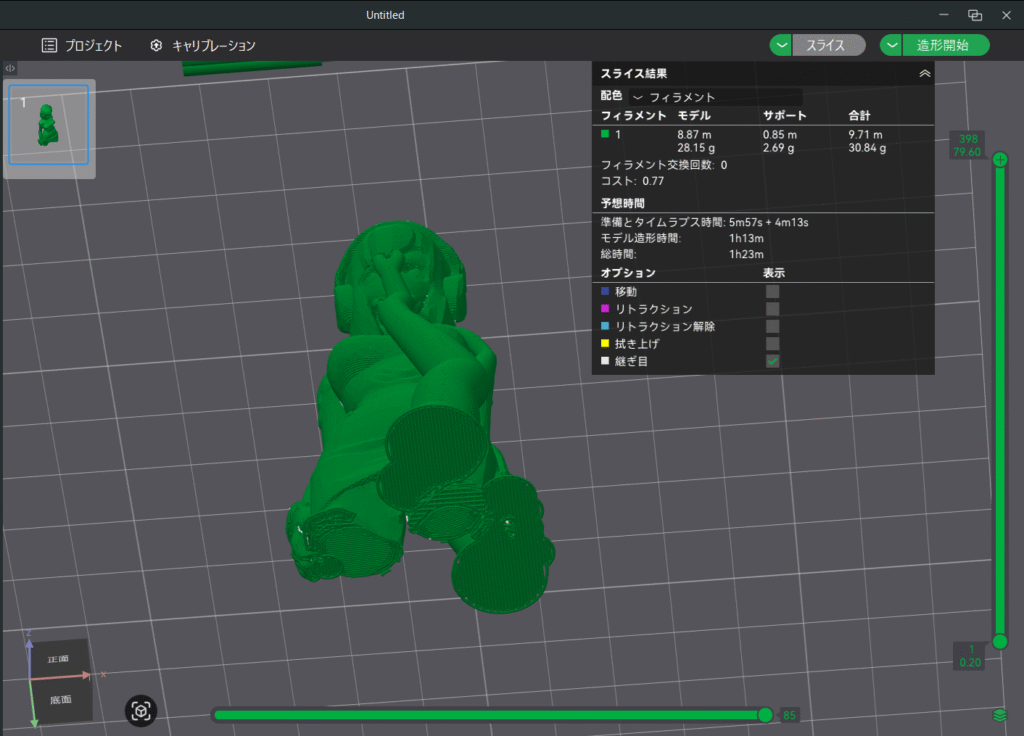Click the blue 移動 color swatch
Screen dimensions: 1024x736
tap(605, 291)
